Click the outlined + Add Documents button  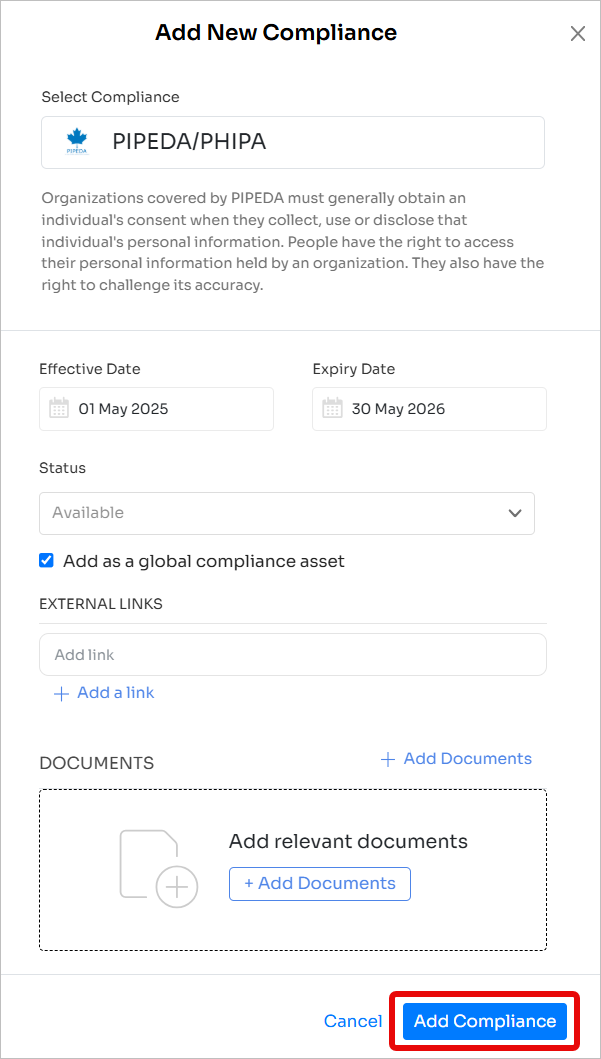[320, 883]
